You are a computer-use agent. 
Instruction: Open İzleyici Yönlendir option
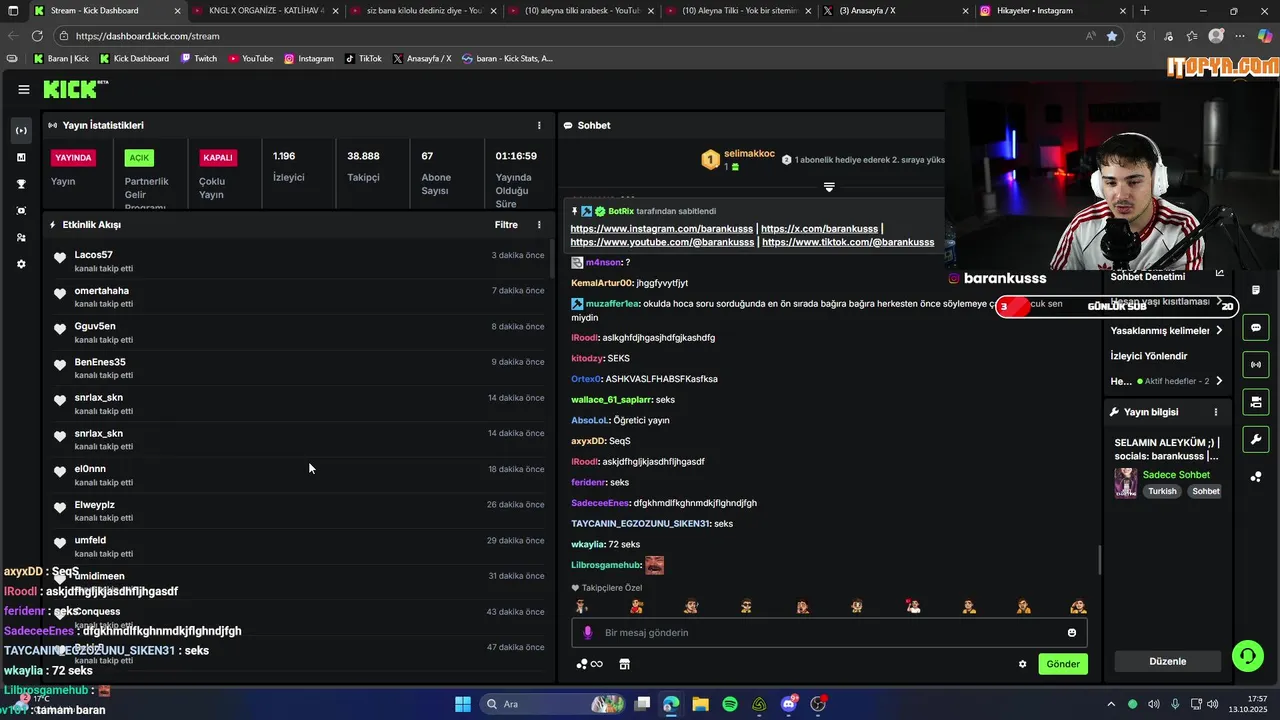pyautogui.click(x=1148, y=355)
